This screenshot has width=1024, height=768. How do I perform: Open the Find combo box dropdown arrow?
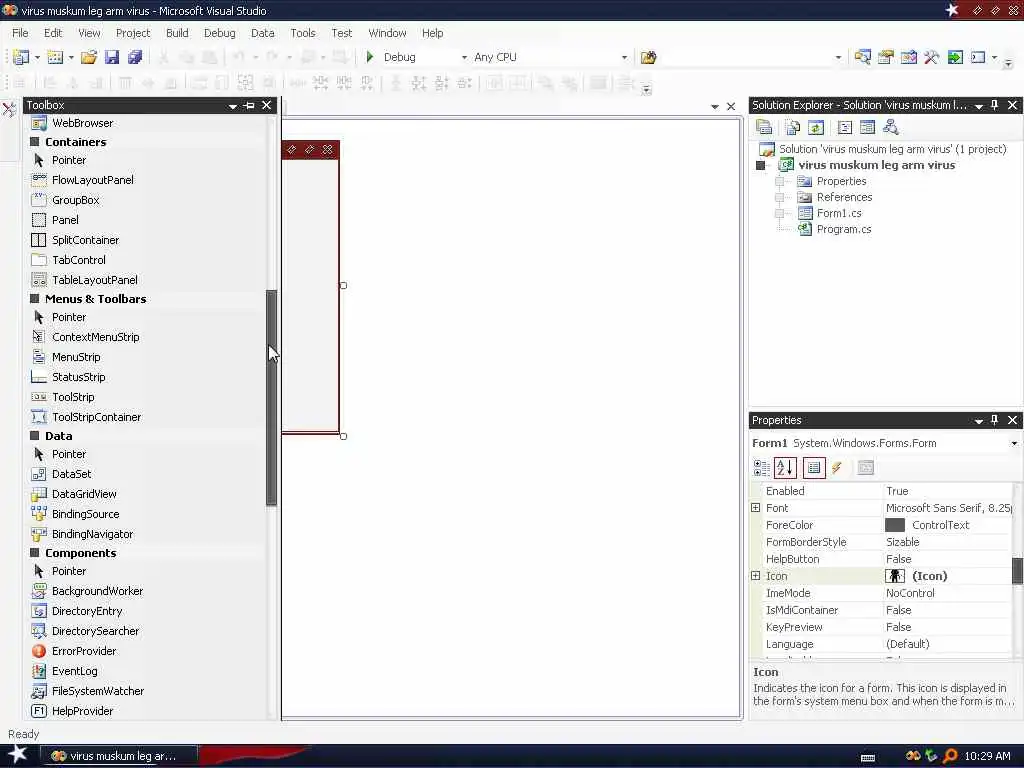coord(839,57)
